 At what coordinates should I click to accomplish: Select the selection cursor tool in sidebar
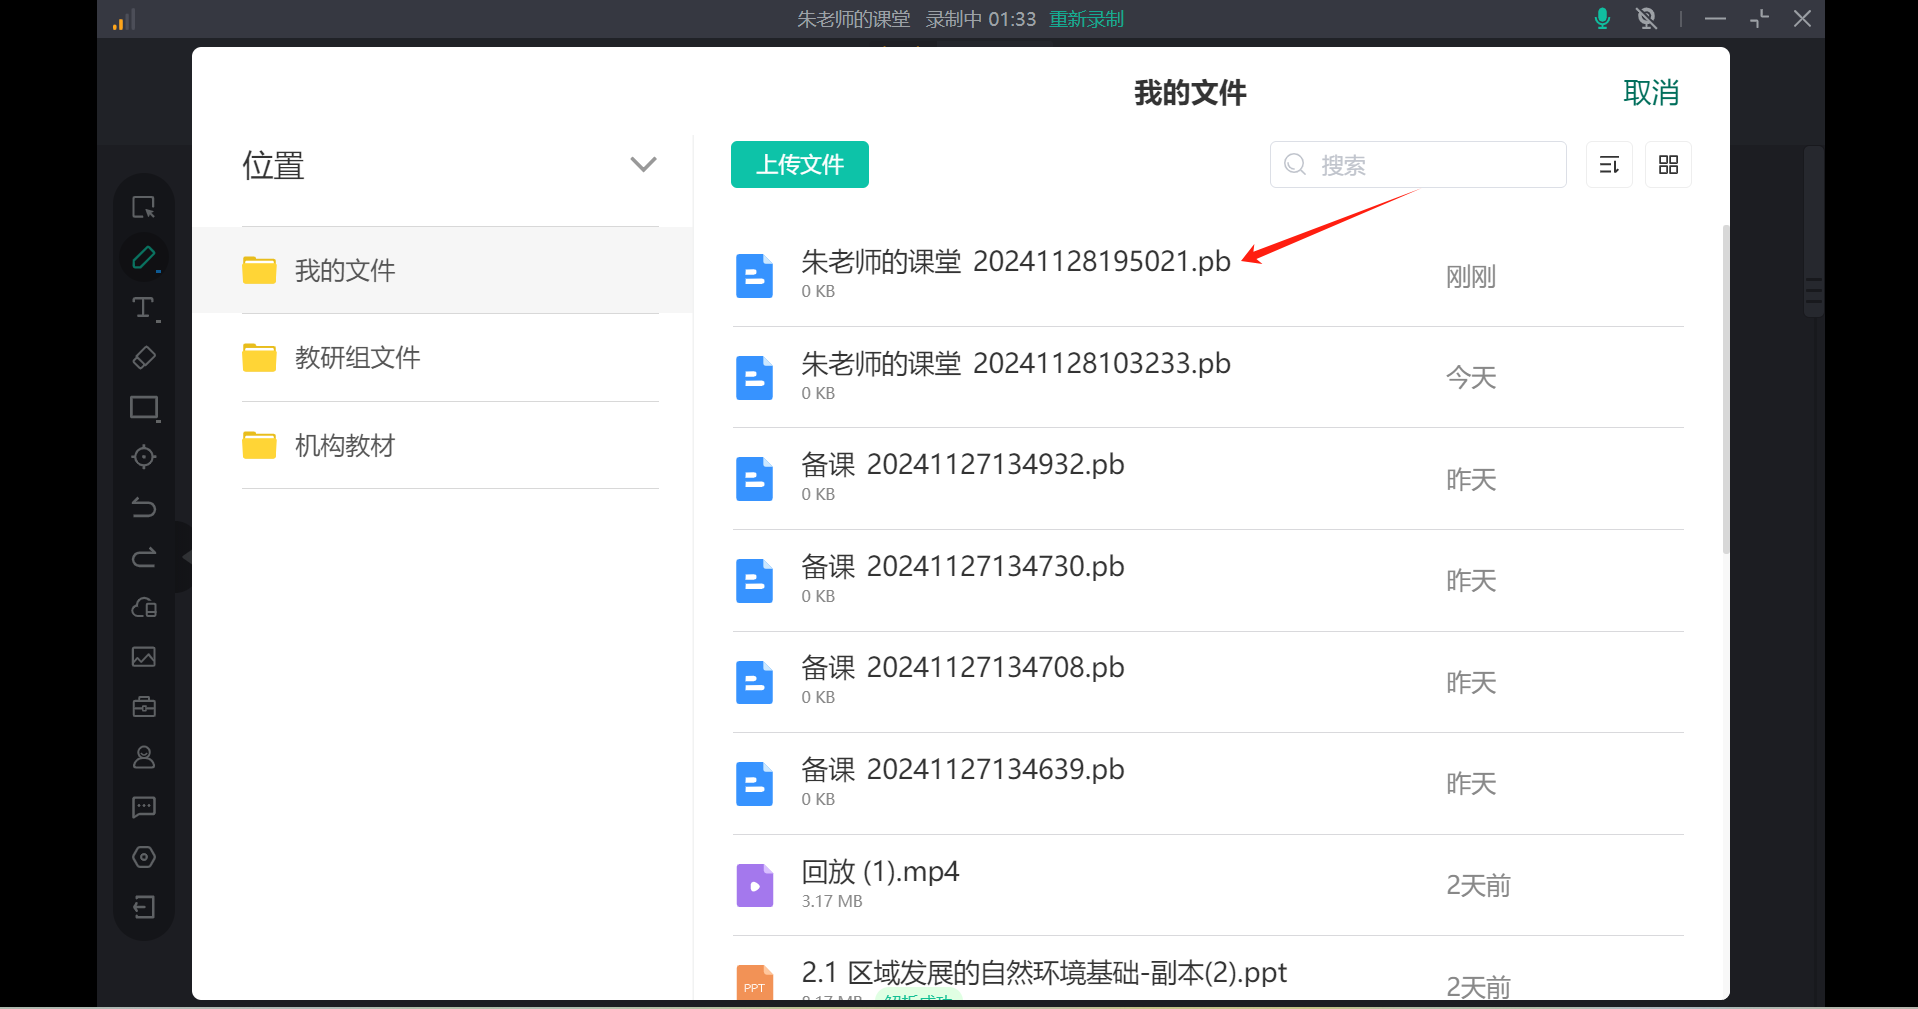[144, 207]
